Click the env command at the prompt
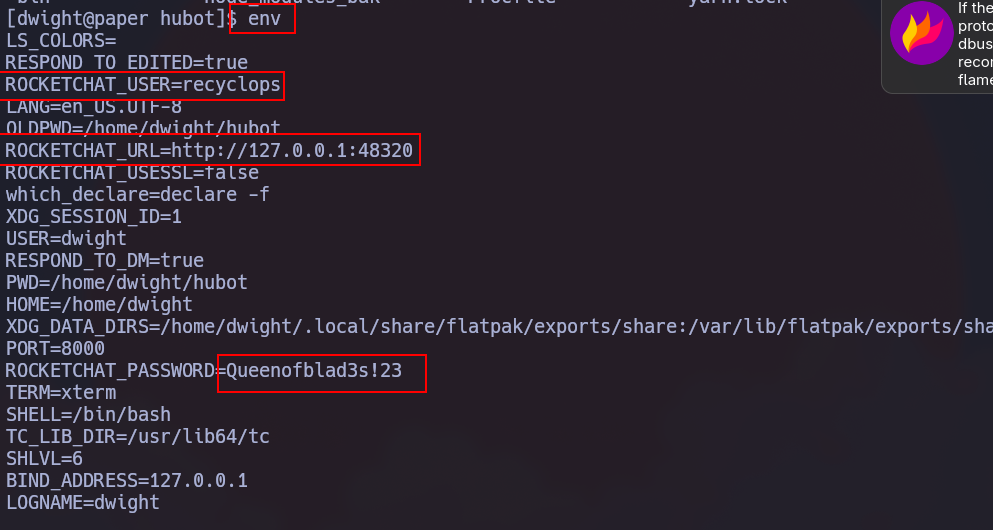The width and height of the screenshot is (993, 530). pyautogui.click(x=264, y=18)
